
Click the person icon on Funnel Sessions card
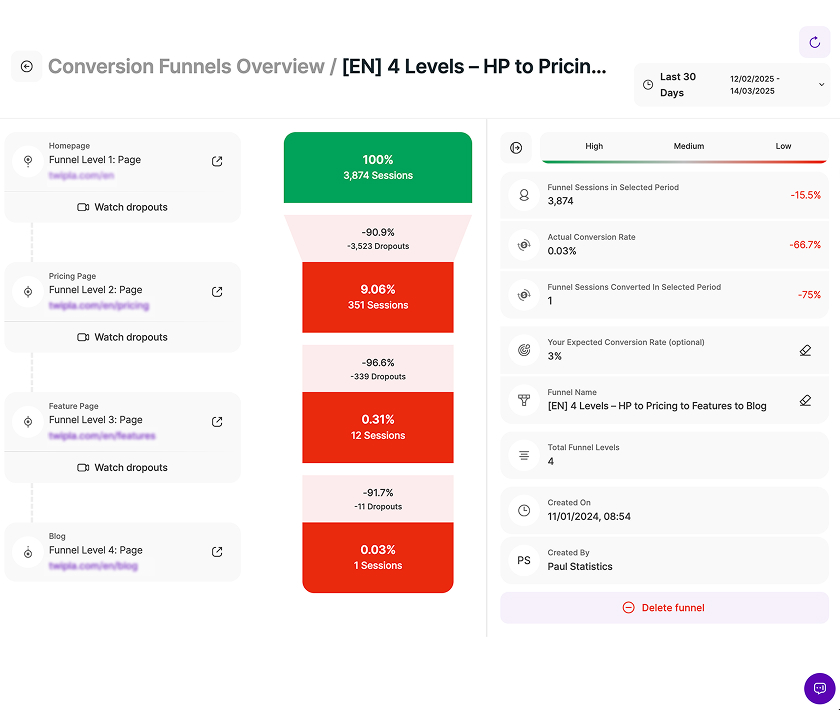coord(523,195)
